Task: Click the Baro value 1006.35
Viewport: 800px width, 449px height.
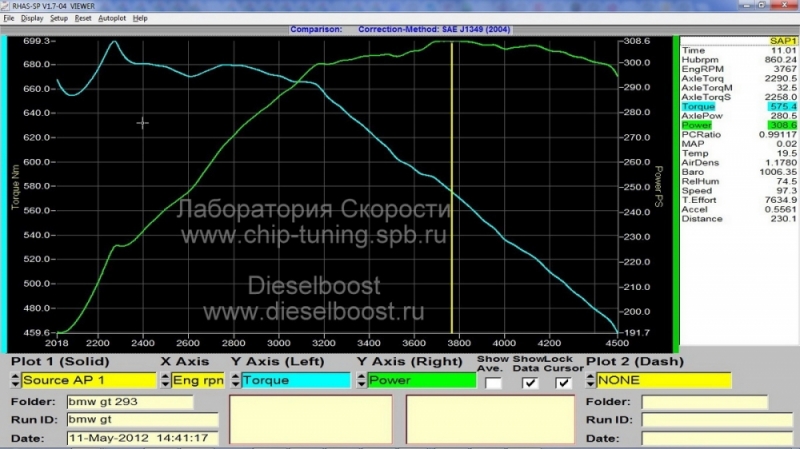Action: pyautogui.click(x=778, y=172)
